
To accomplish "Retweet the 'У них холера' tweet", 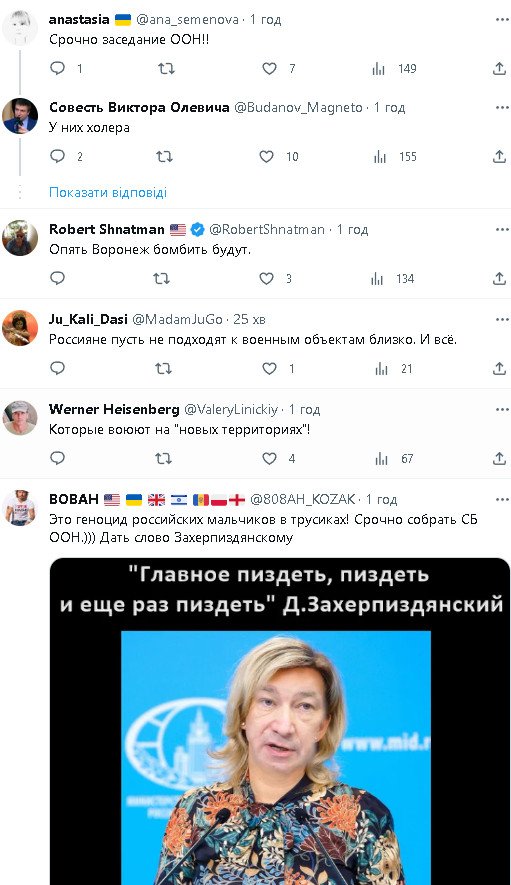I will point(164,156).
